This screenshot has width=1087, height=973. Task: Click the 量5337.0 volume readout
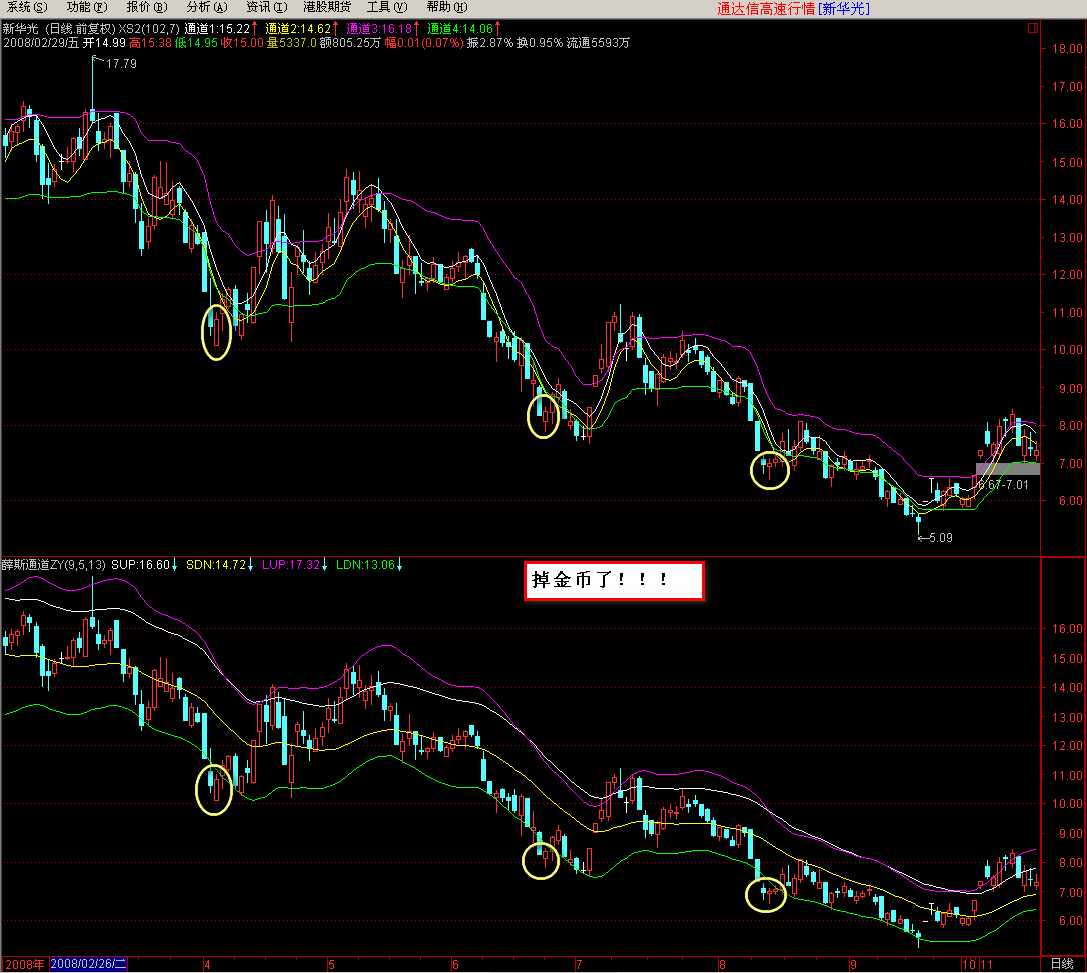coord(291,43)
